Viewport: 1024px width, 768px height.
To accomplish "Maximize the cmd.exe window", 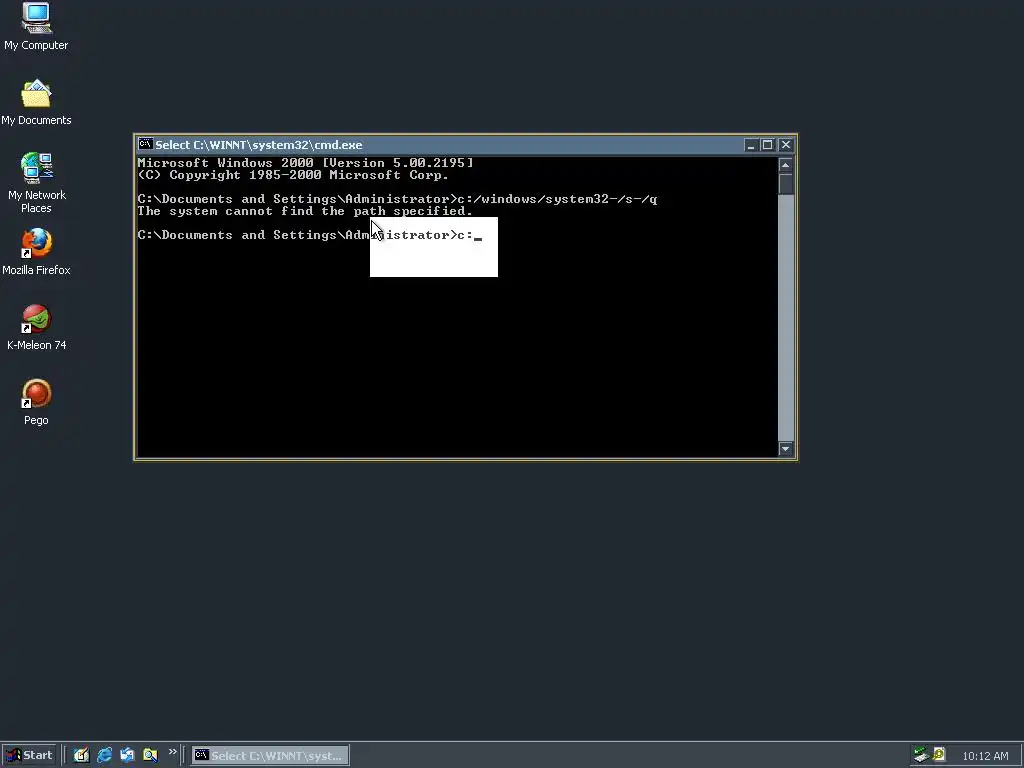I will click(767, 145).
